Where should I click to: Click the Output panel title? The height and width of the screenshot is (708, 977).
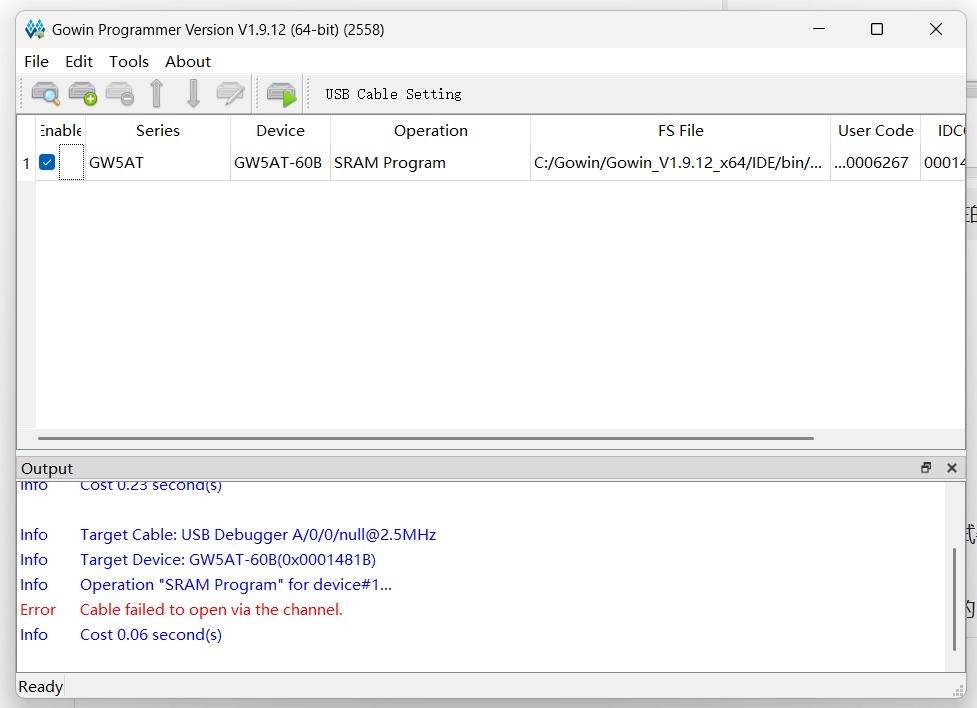pos(47,468)
